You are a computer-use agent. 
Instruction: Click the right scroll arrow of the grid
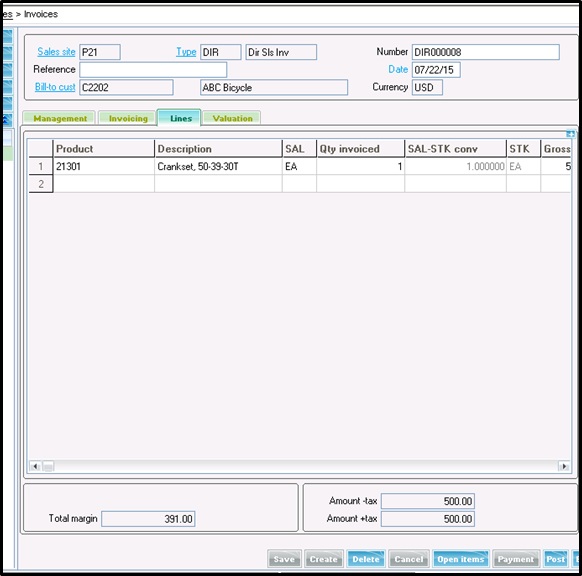pyautogui.click(x=564, y=466)
